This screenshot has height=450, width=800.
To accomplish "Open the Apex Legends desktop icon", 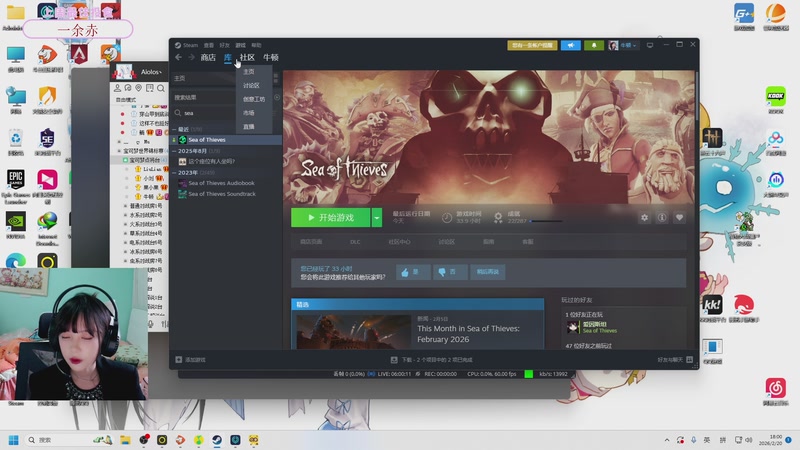I will coord(79,54).
